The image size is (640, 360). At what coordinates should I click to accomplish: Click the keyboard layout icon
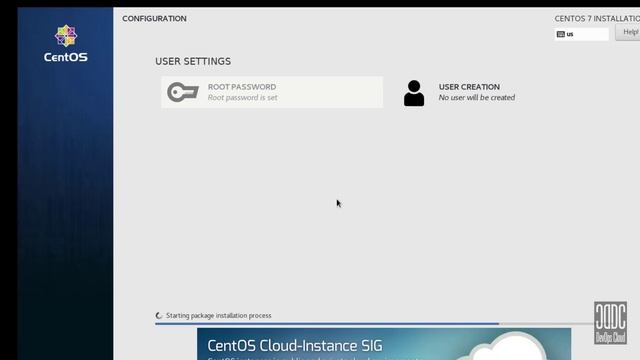[x=561, y=34]
